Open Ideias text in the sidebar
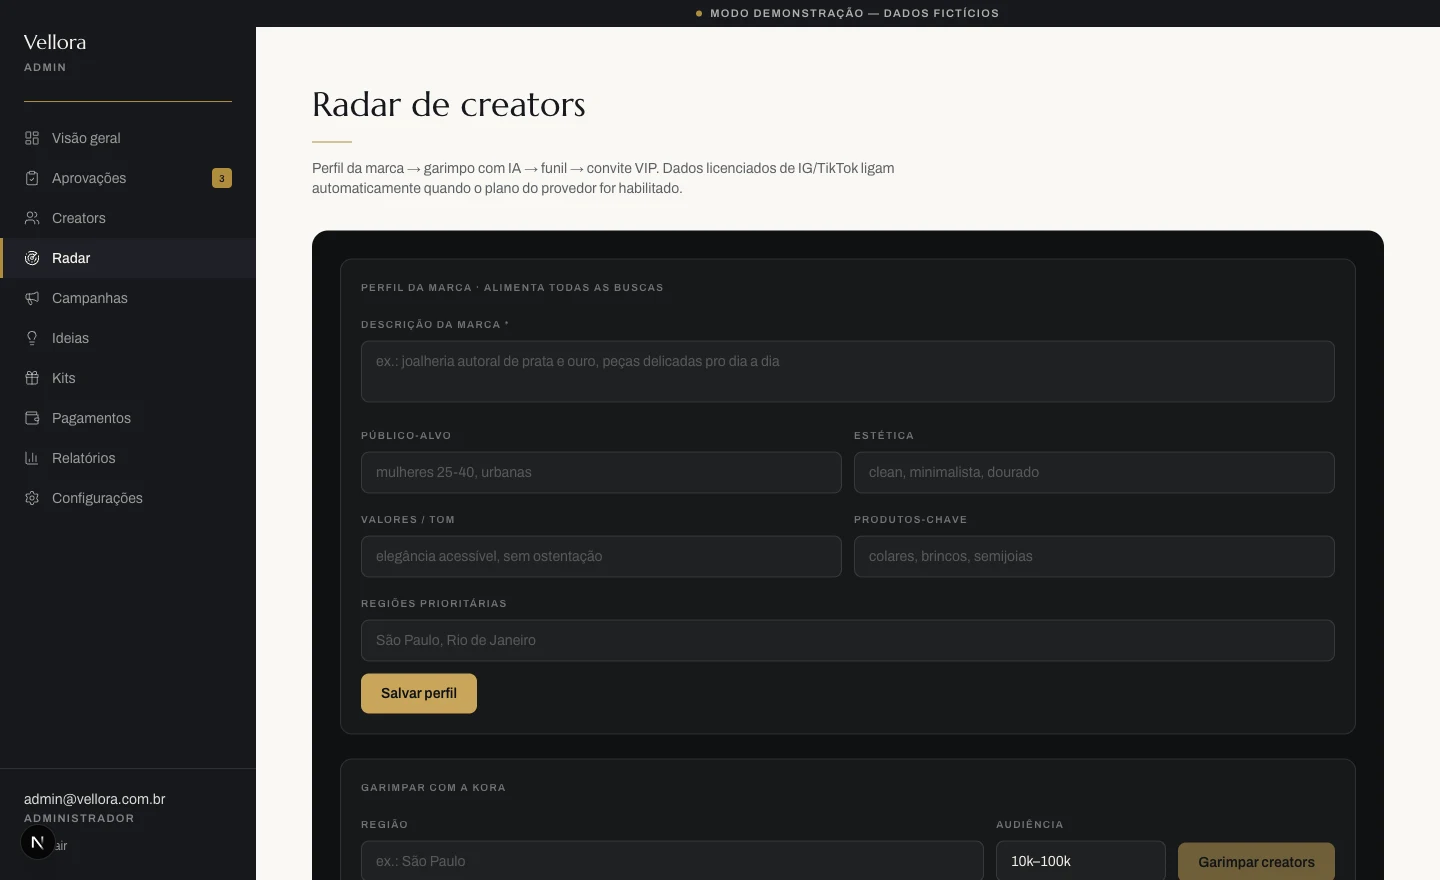This screenshot has height=880, width=1440. coord(70,338)
